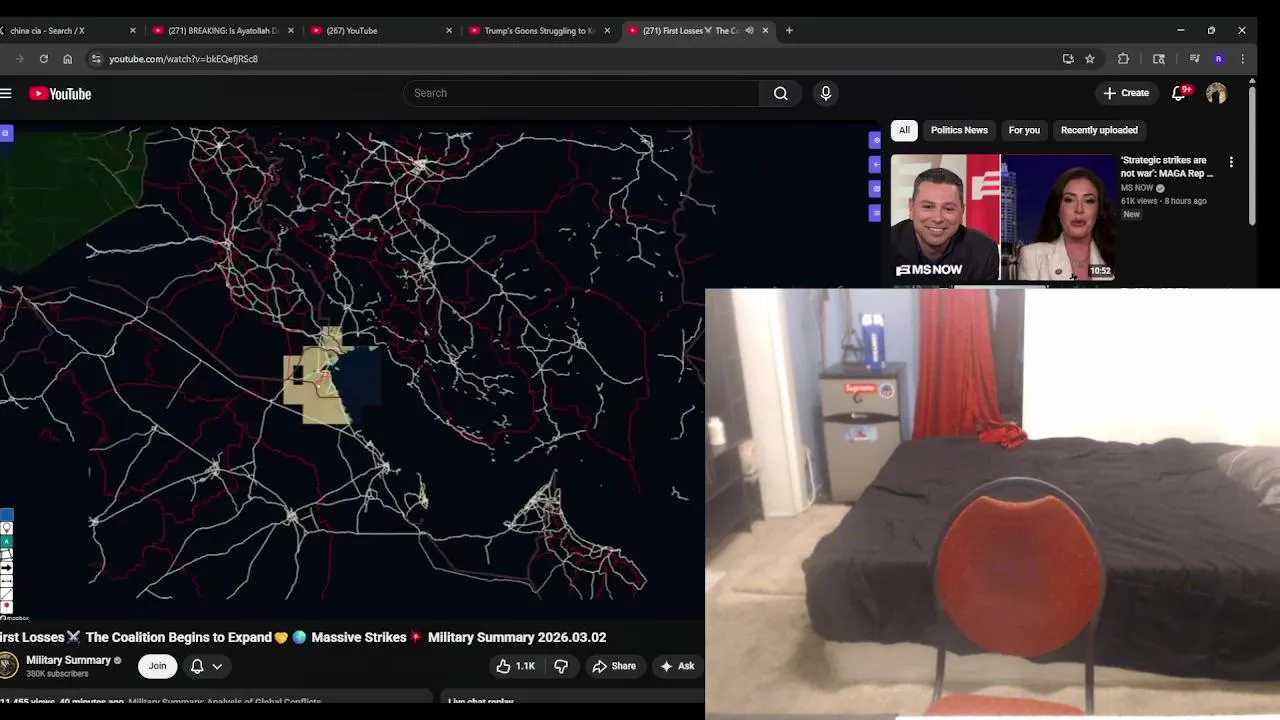The height and width of the screenshot is (720, 1280).
Task: Start voice search with microphone icon
Action: click(x=825, y=93)
